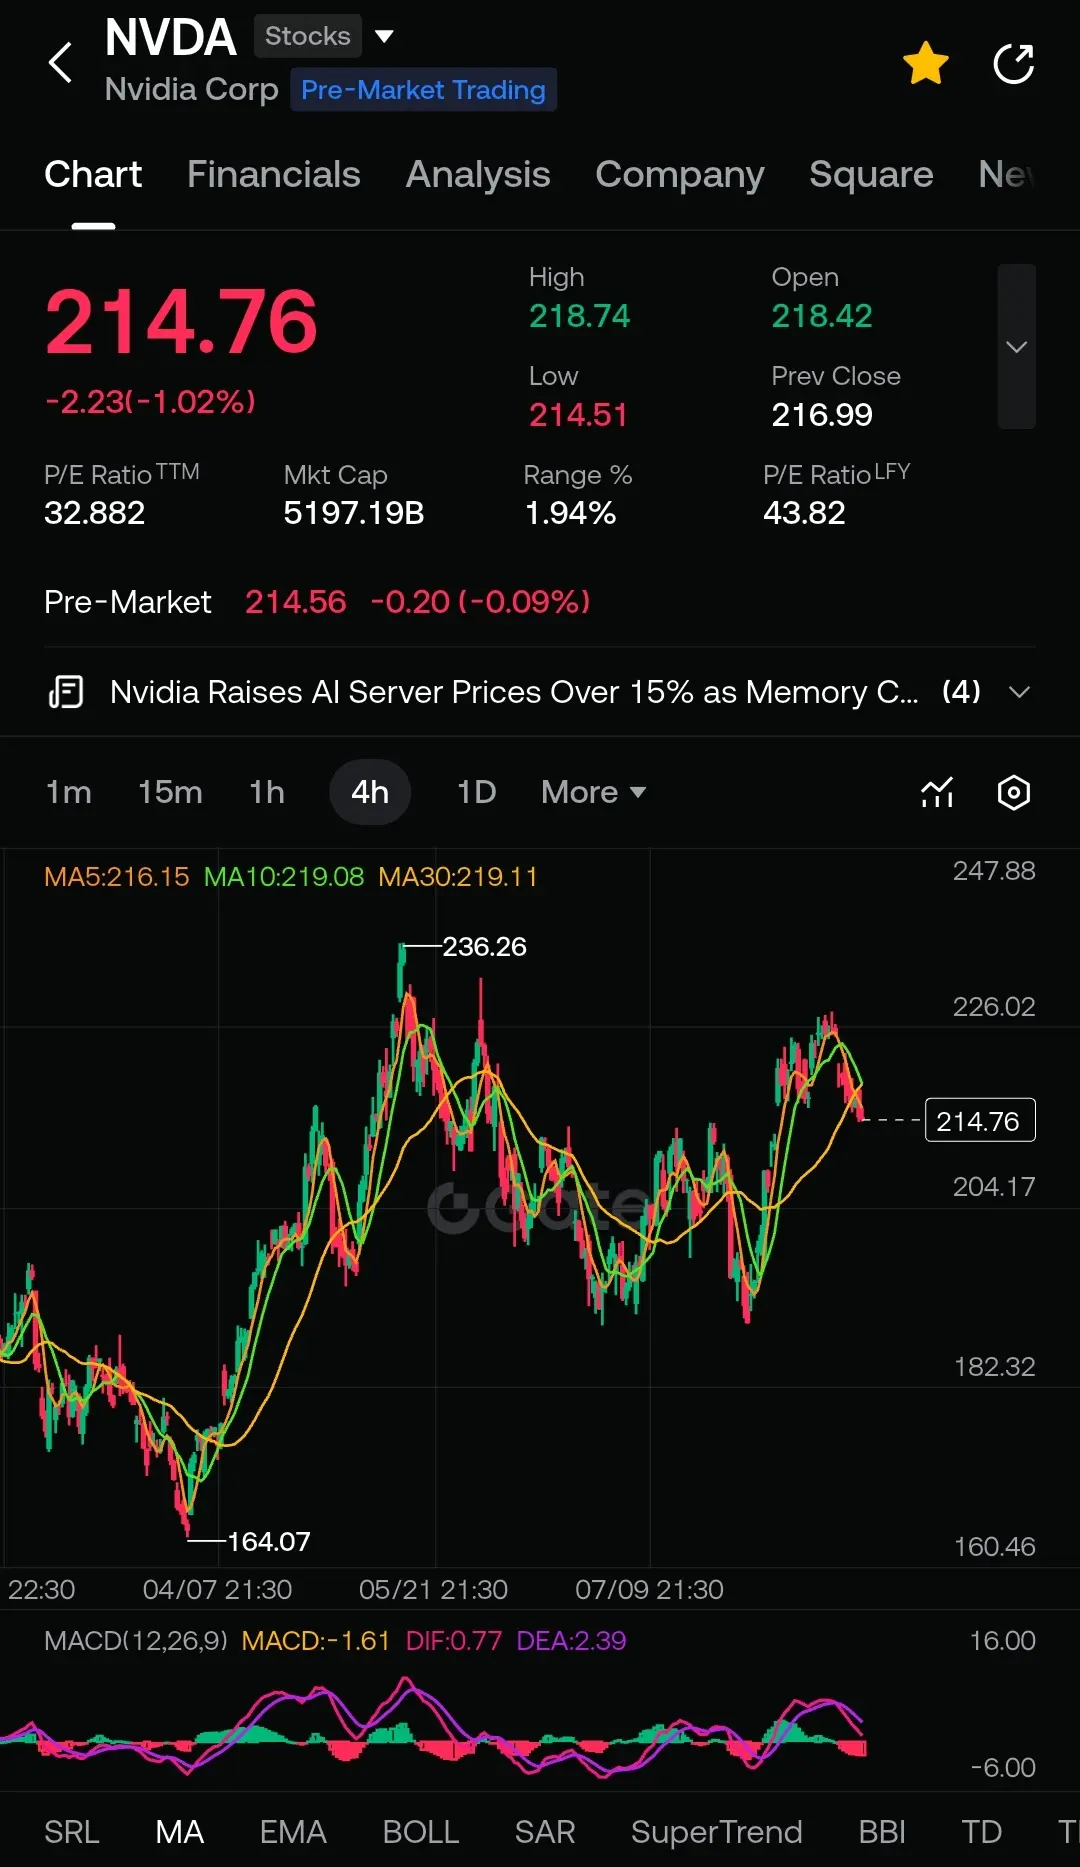The image size is (1080, 1867).
Task: Tap the Low value 214.51
Action: 578,415
